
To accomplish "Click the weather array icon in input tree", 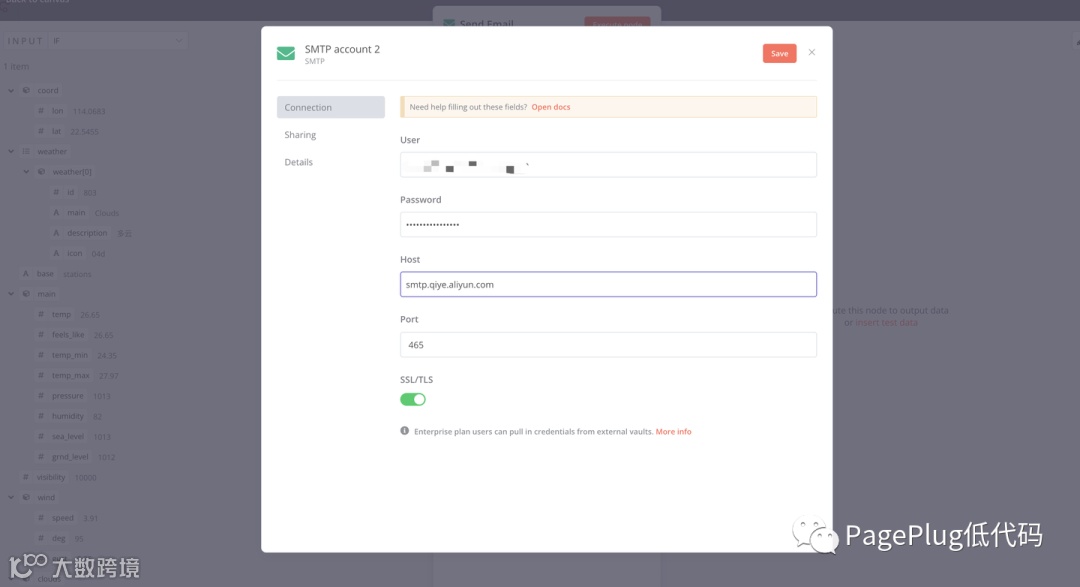I will point(26,152).
